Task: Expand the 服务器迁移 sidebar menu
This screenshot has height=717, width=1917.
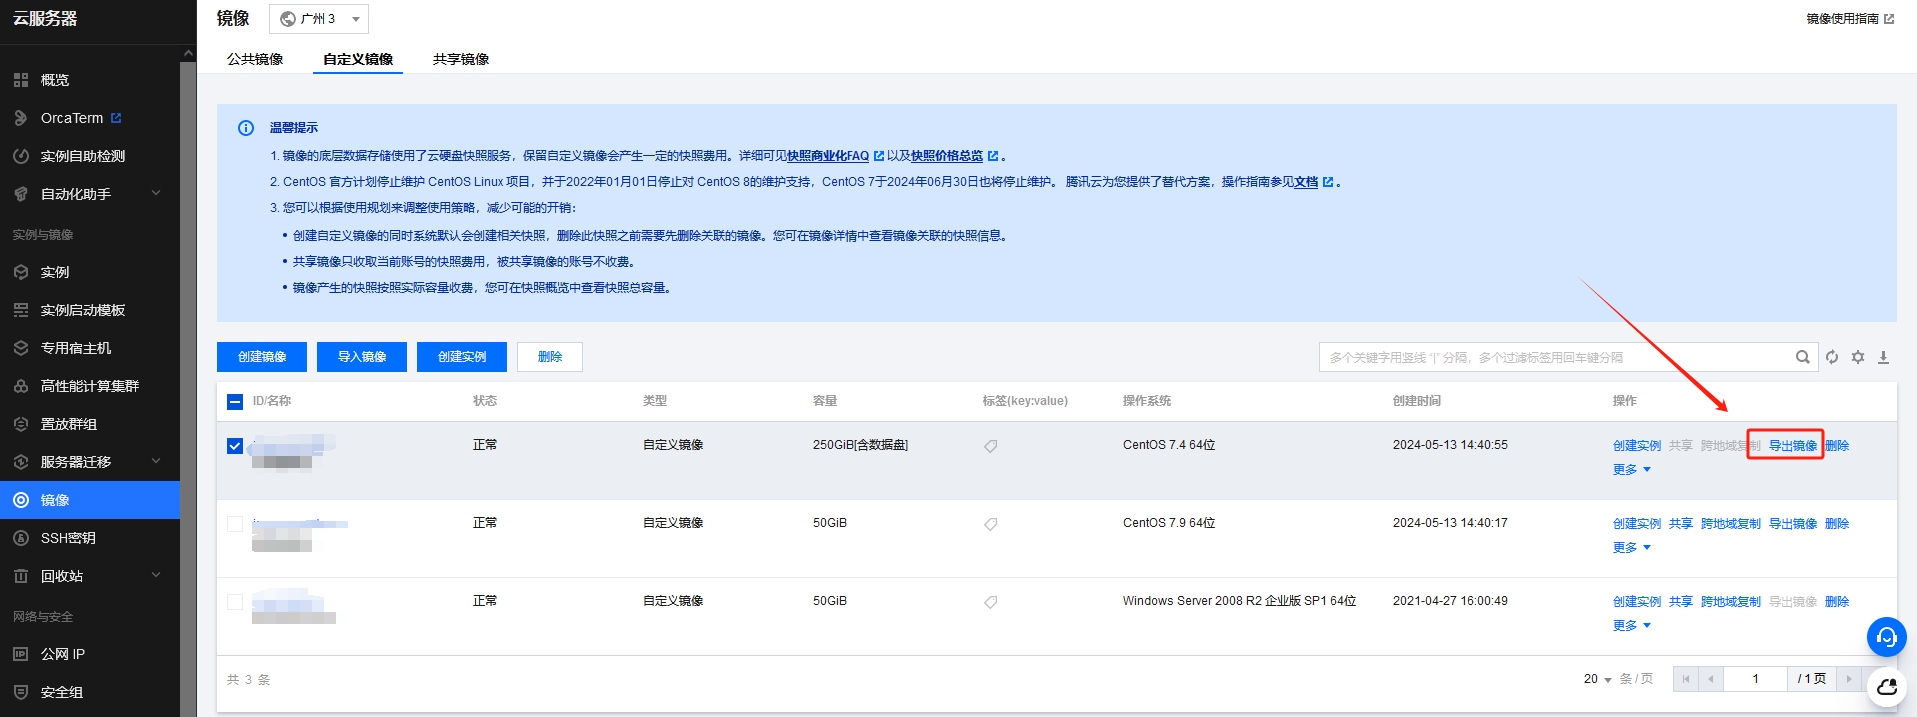Action: point(156,461)
